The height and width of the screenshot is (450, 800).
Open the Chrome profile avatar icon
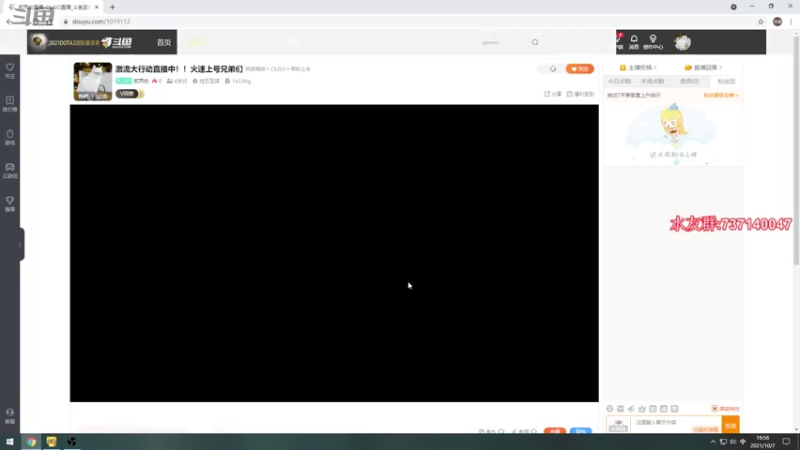(x=777, y=21)
